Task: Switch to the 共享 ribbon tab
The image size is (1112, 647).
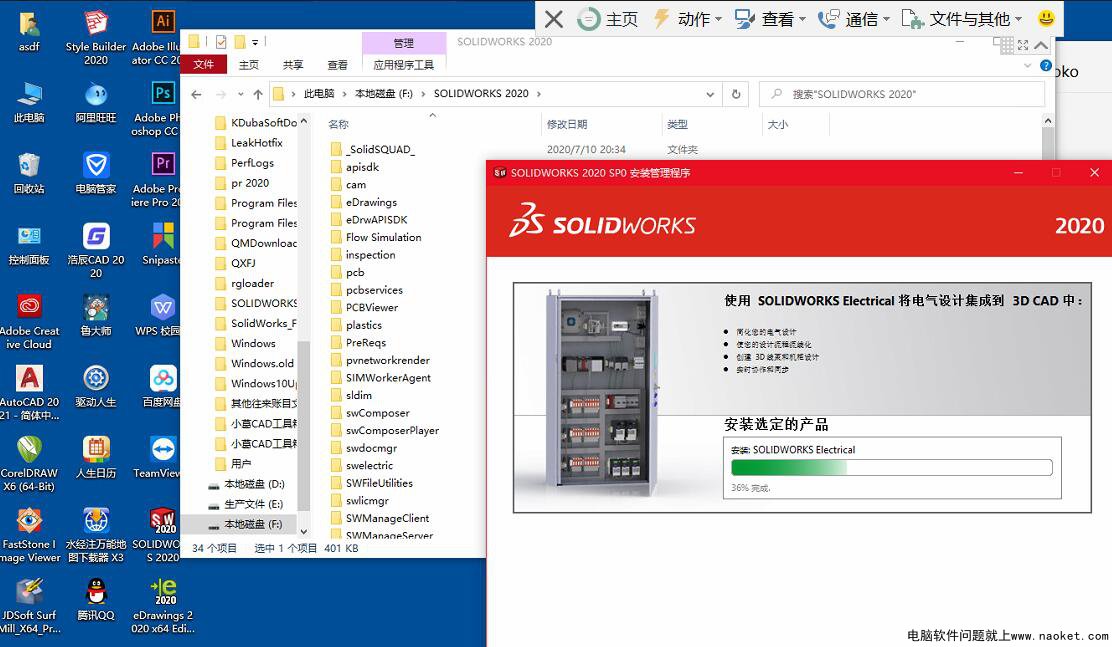Action: (293, 65)
